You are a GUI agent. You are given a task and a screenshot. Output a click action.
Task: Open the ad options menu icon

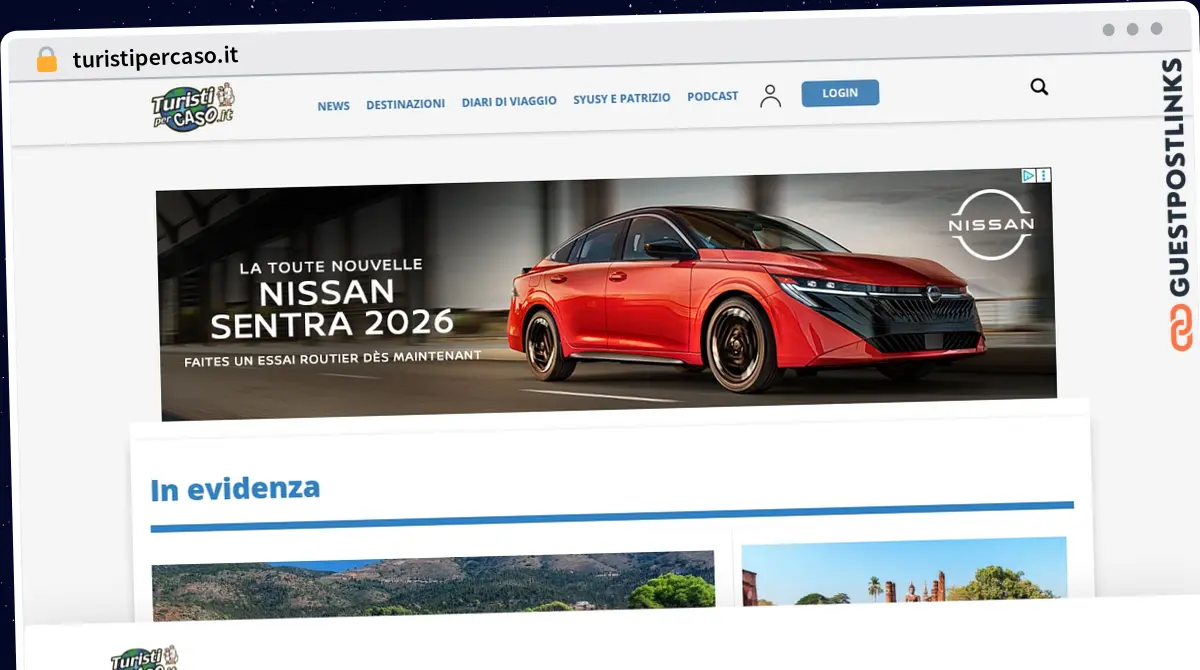[x=1044, y=175]
